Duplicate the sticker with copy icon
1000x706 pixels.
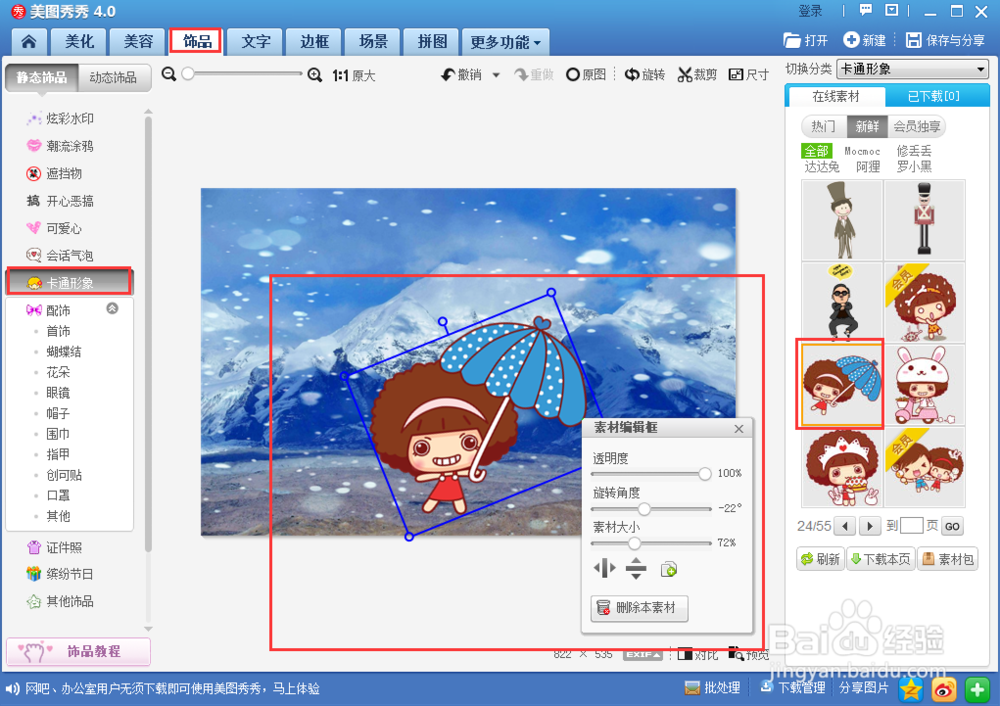(668, 569)
